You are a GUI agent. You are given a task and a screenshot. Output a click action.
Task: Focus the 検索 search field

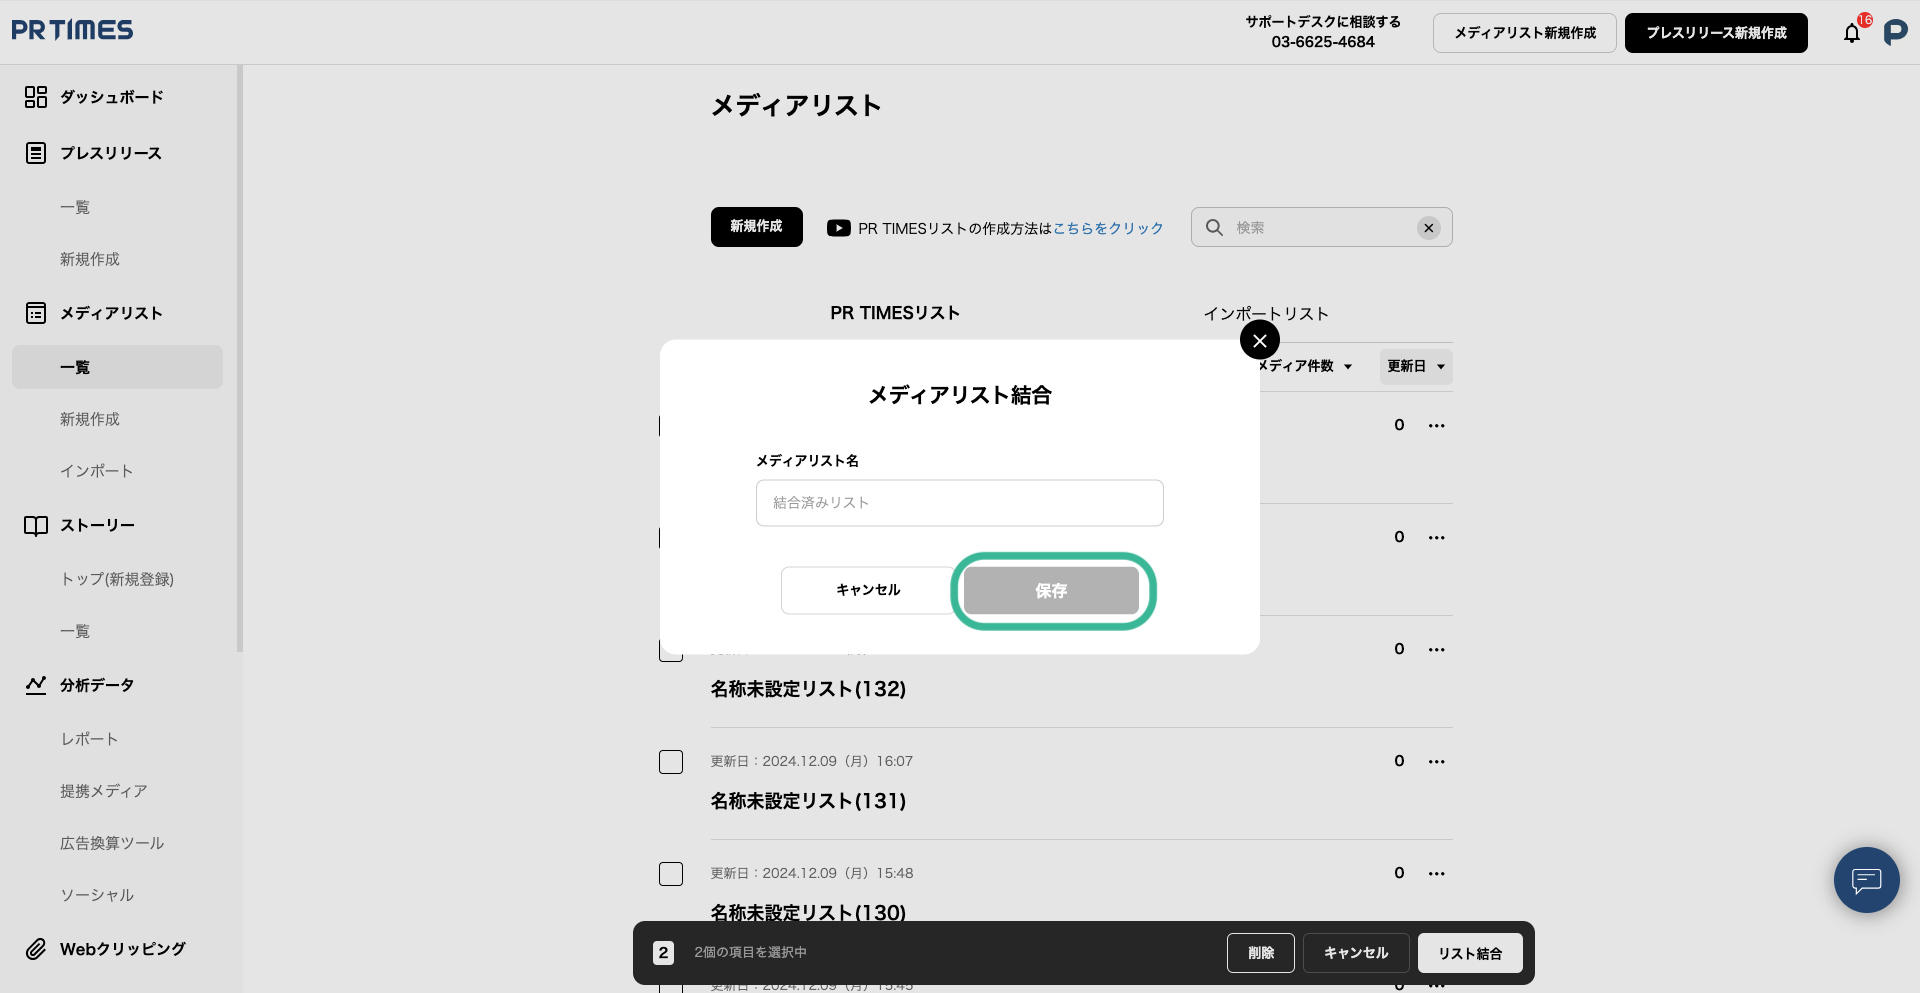(1322, 227)
